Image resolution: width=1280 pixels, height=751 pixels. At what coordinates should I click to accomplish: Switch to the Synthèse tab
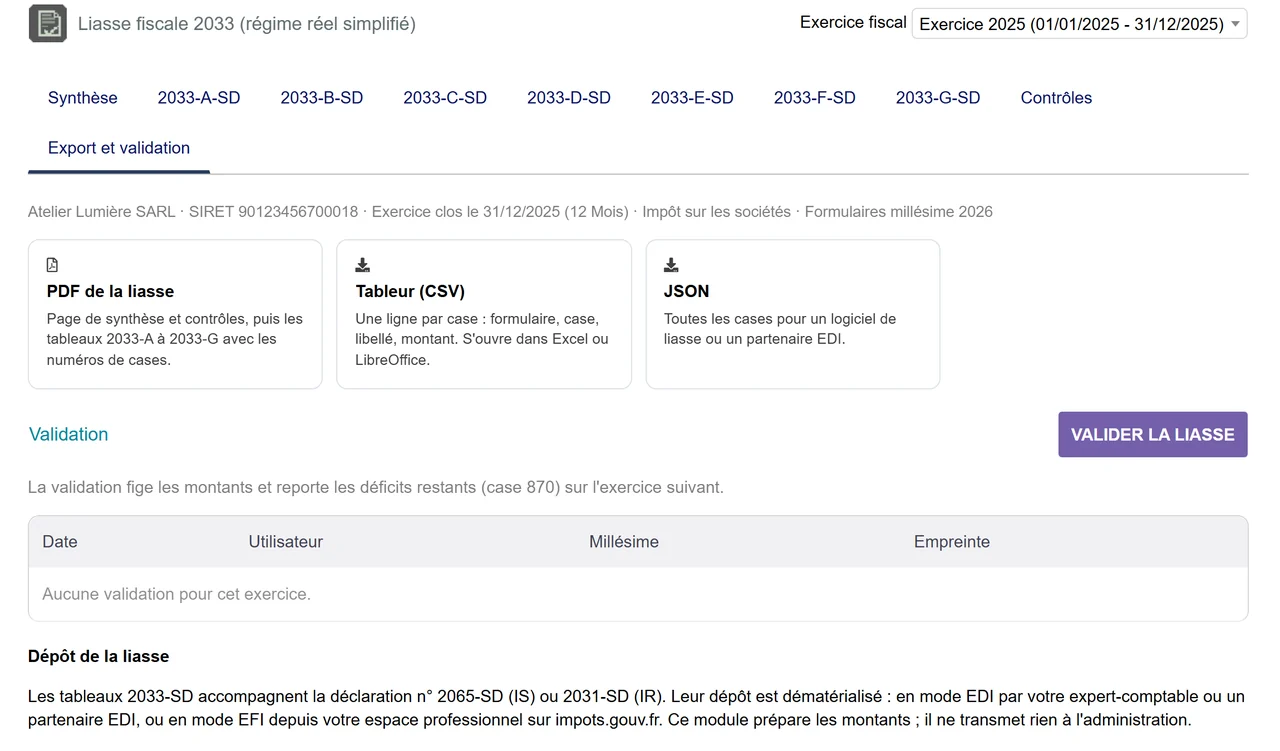click(x=83, y=98)
